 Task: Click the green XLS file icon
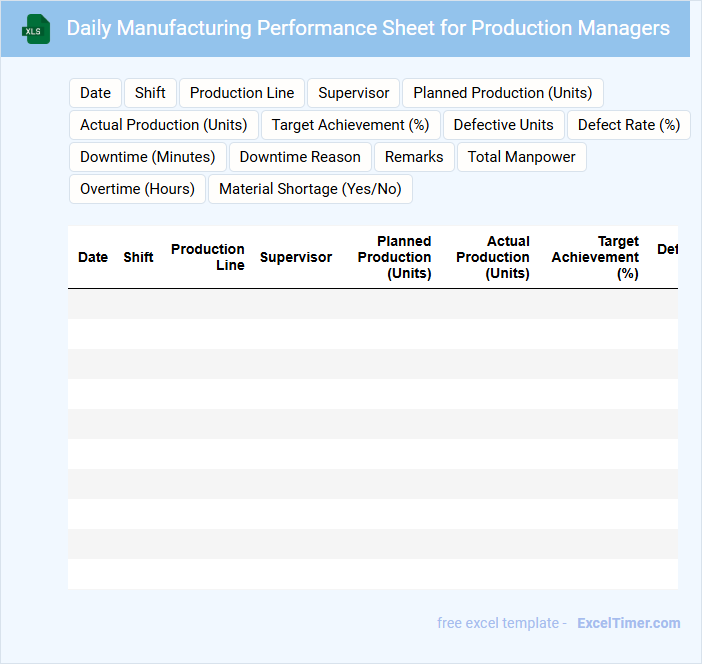click(x=37, y=29)
